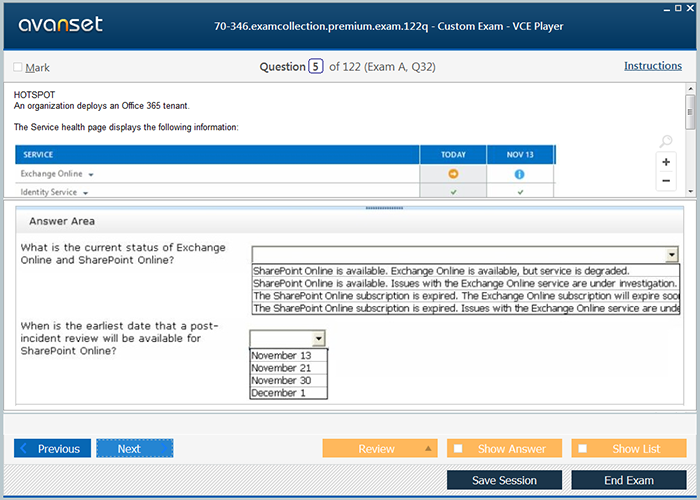The height and width of the screenshot is (500, 700).
Task: Choose November 13 from the date list
Action: 288,356
